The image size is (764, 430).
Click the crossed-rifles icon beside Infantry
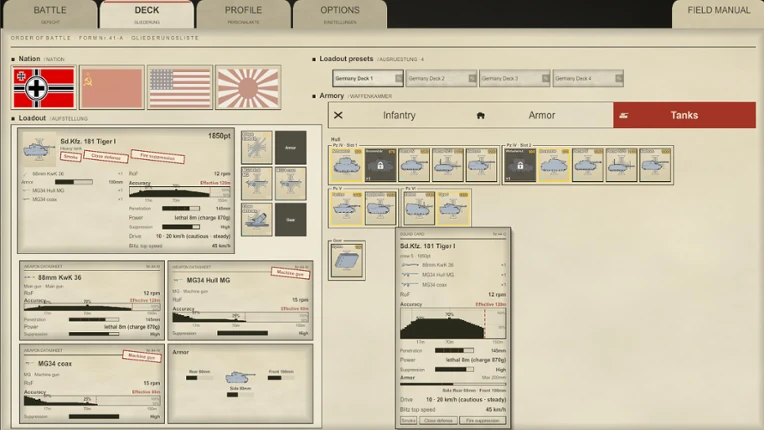(338, 115)
